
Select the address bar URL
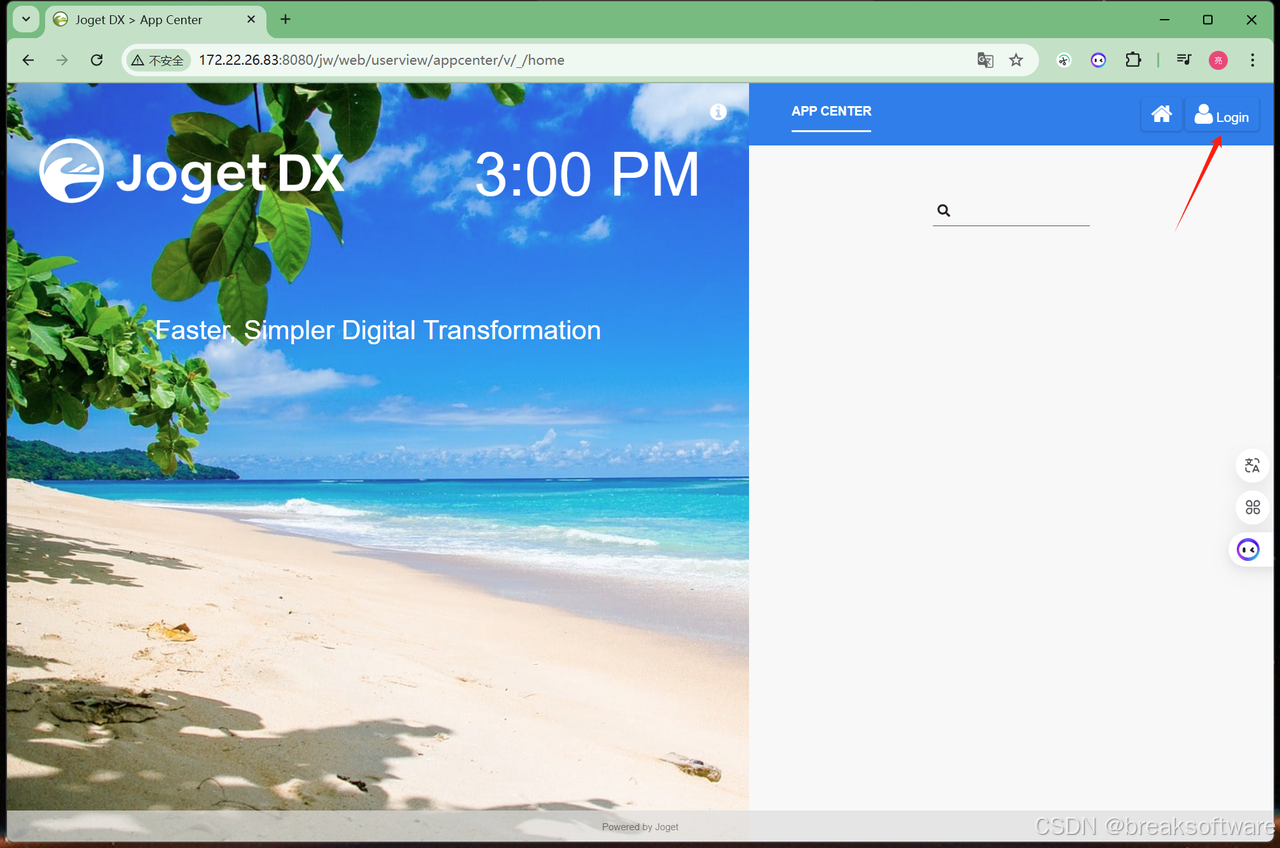click(x=381, y=60)
